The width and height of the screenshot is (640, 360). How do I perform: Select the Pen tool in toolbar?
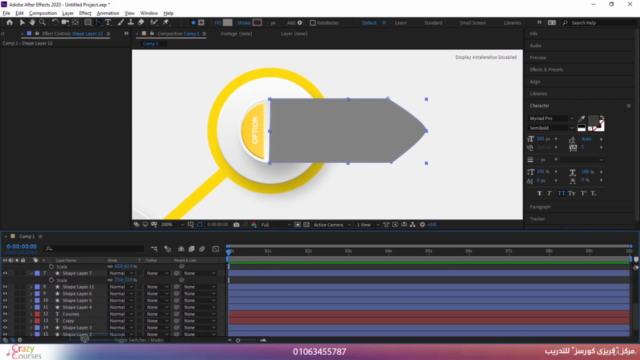pyautogui.click(x=98, y=22)
